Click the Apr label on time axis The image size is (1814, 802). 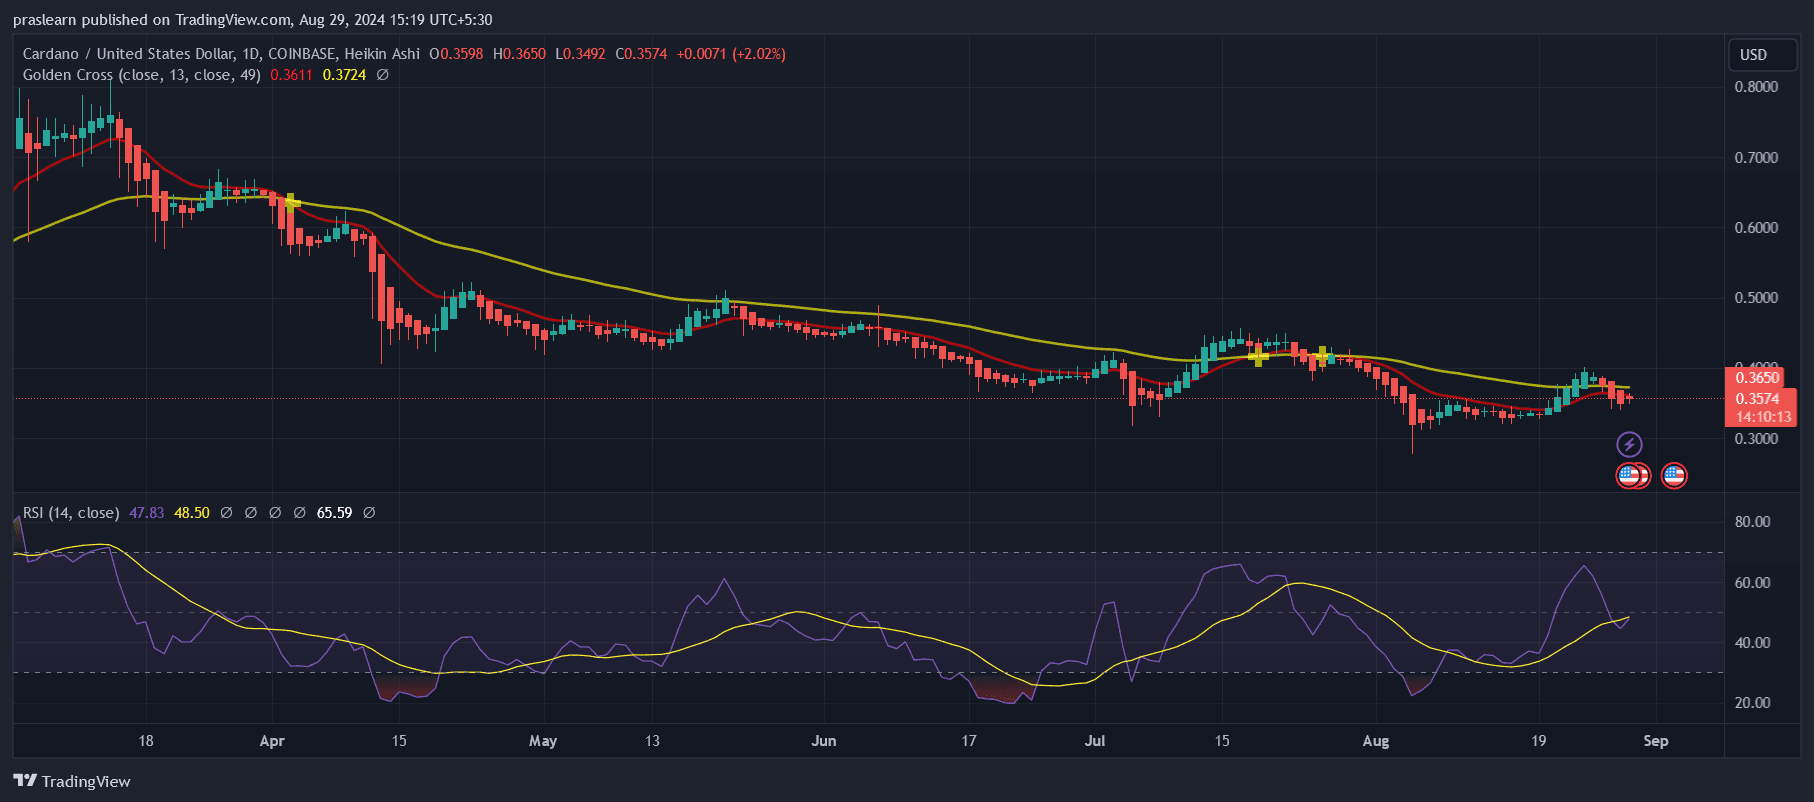[272, 741]
